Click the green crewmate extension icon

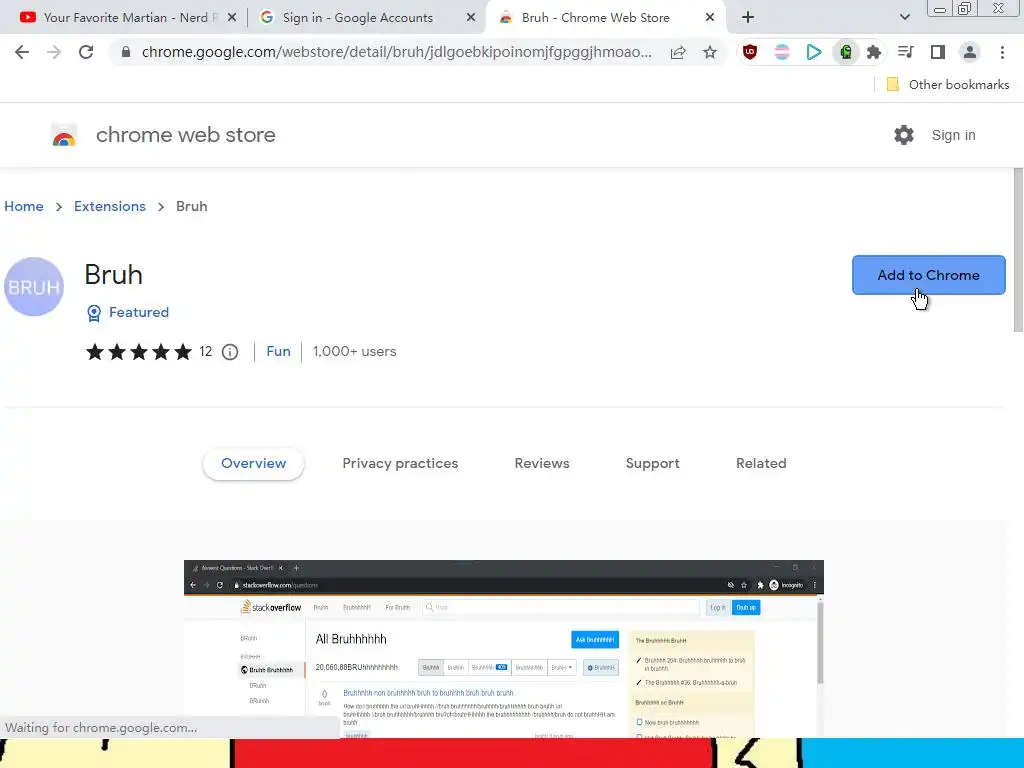[846, 52]
